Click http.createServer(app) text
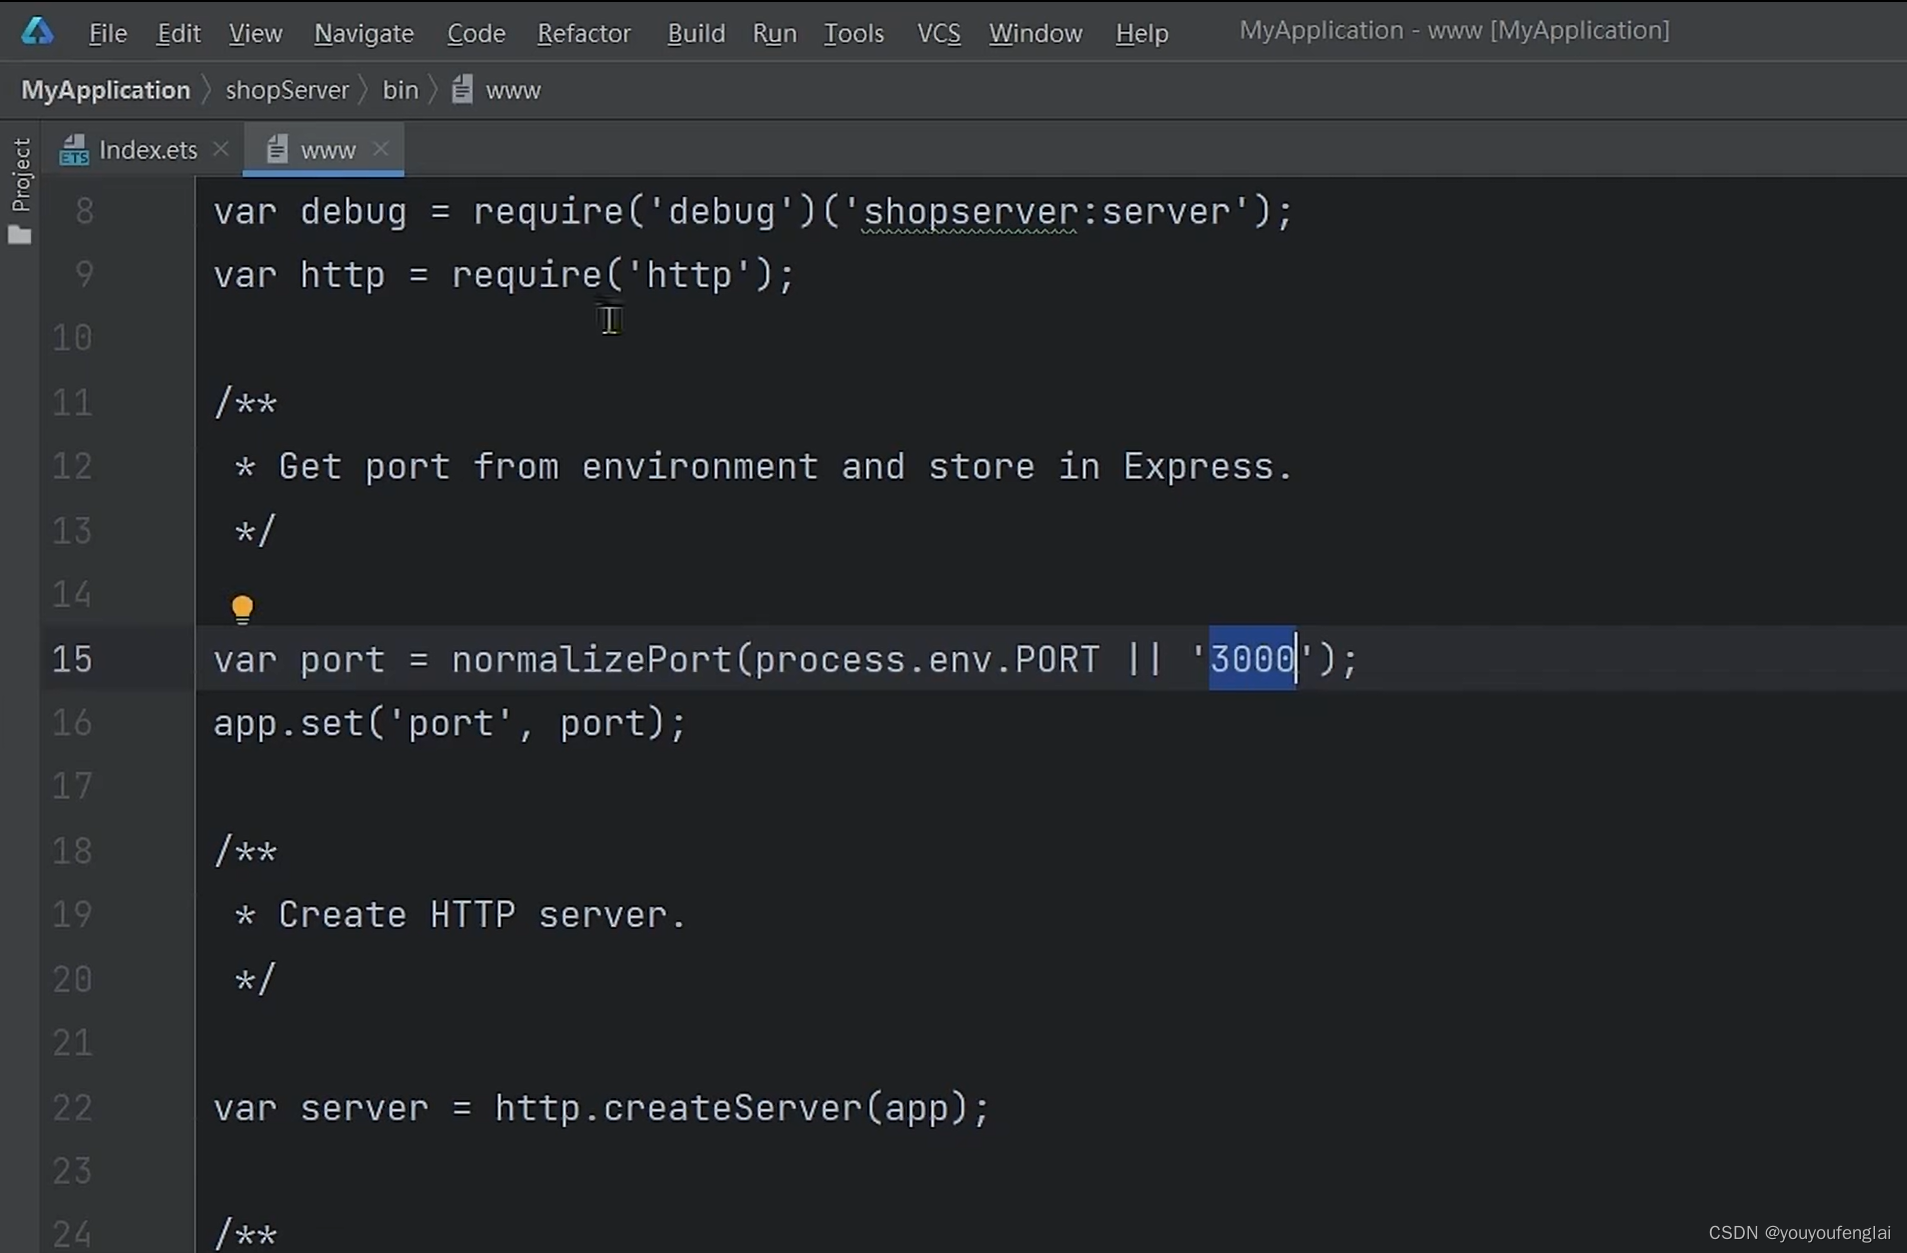This screenshot has width=1907, height=1253. tap(731, 1108)
